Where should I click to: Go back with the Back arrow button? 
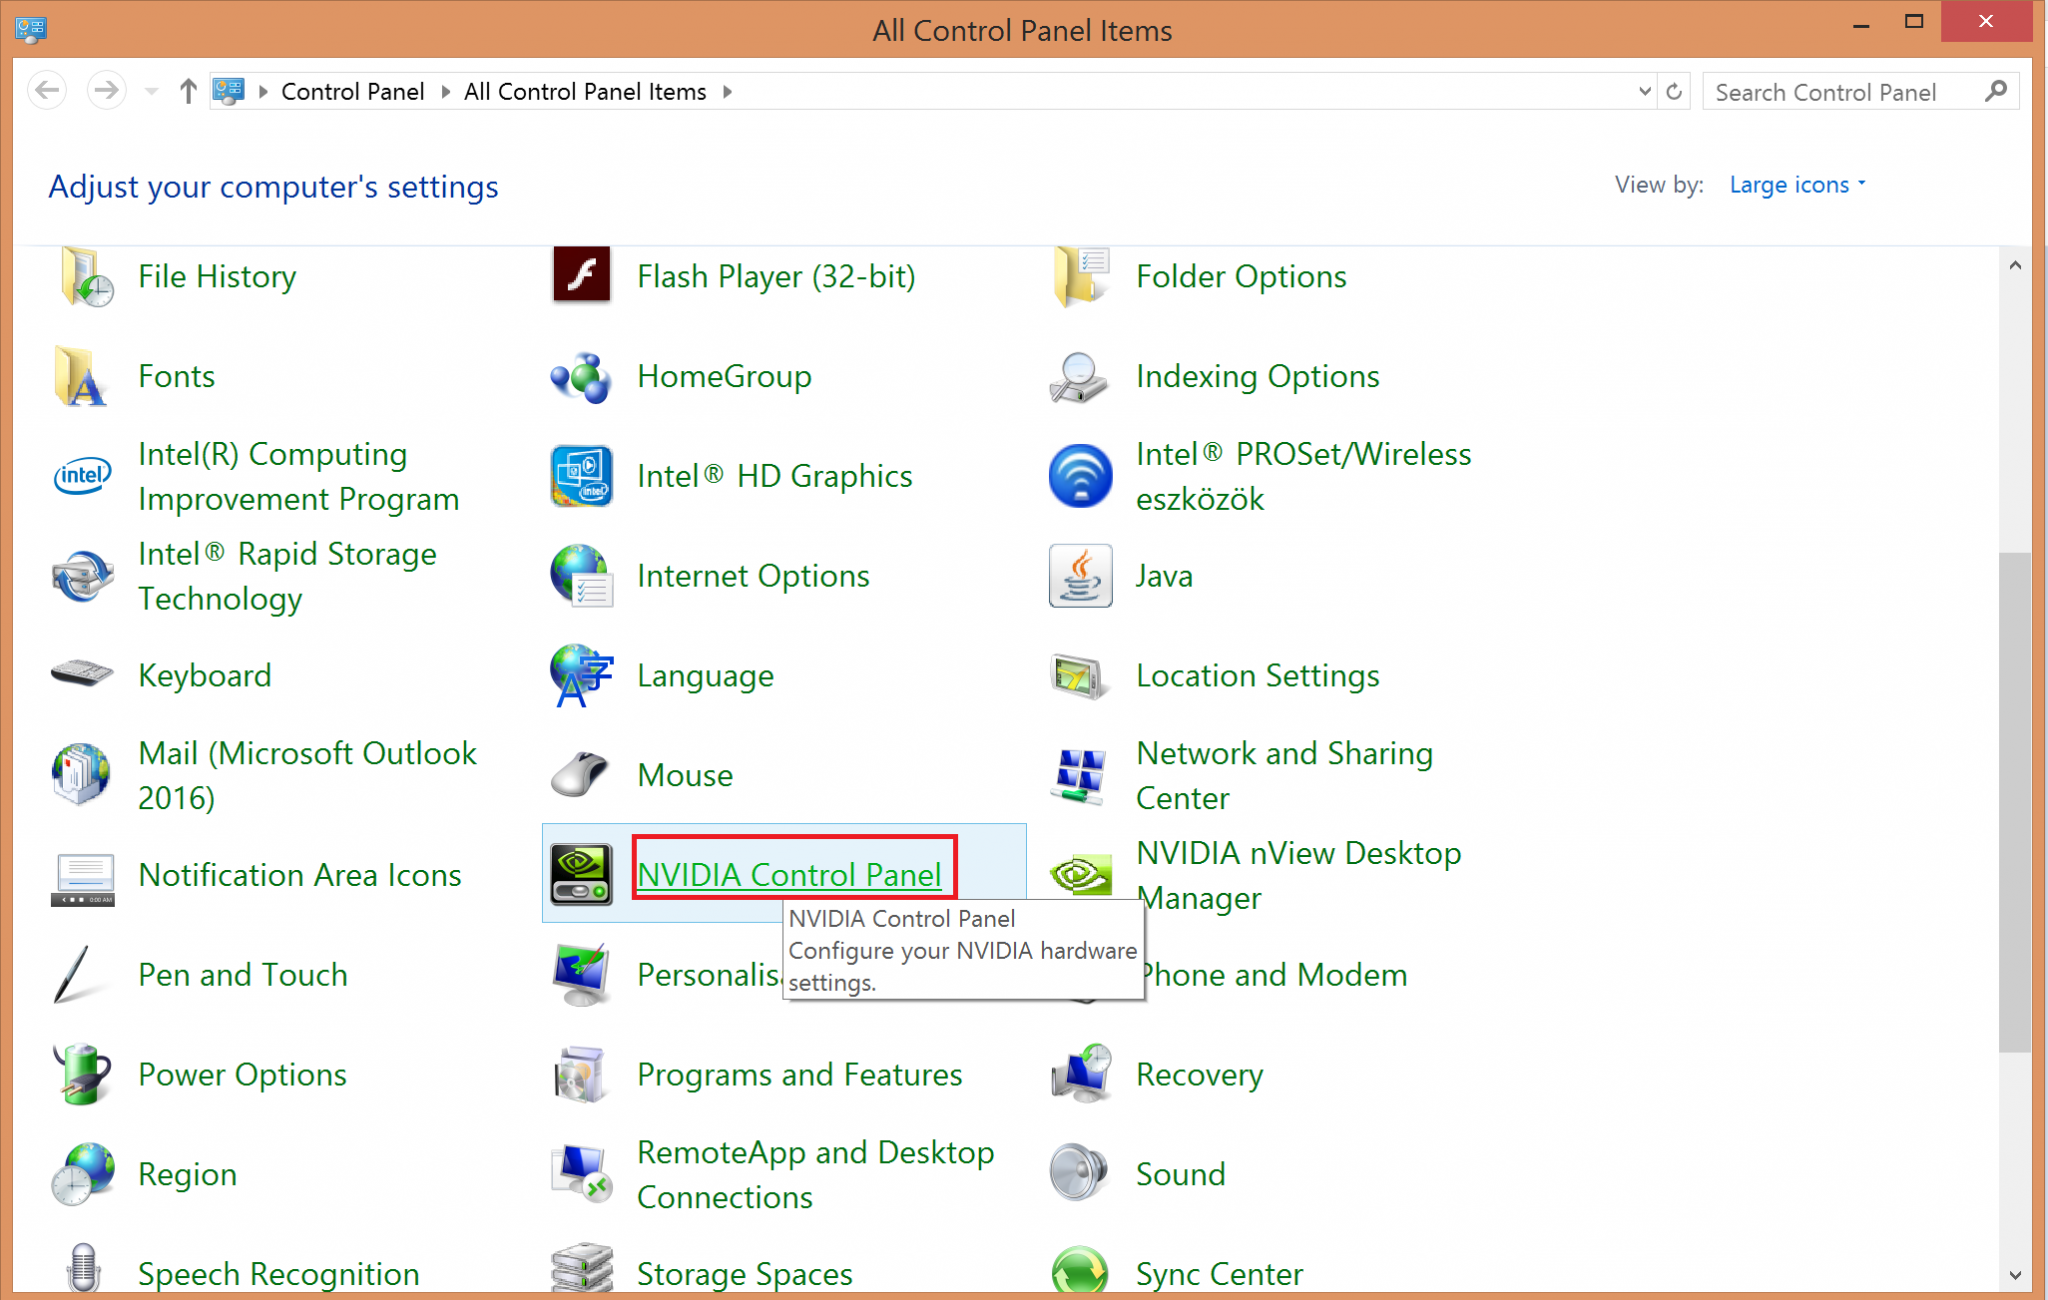tap(48, 91)
